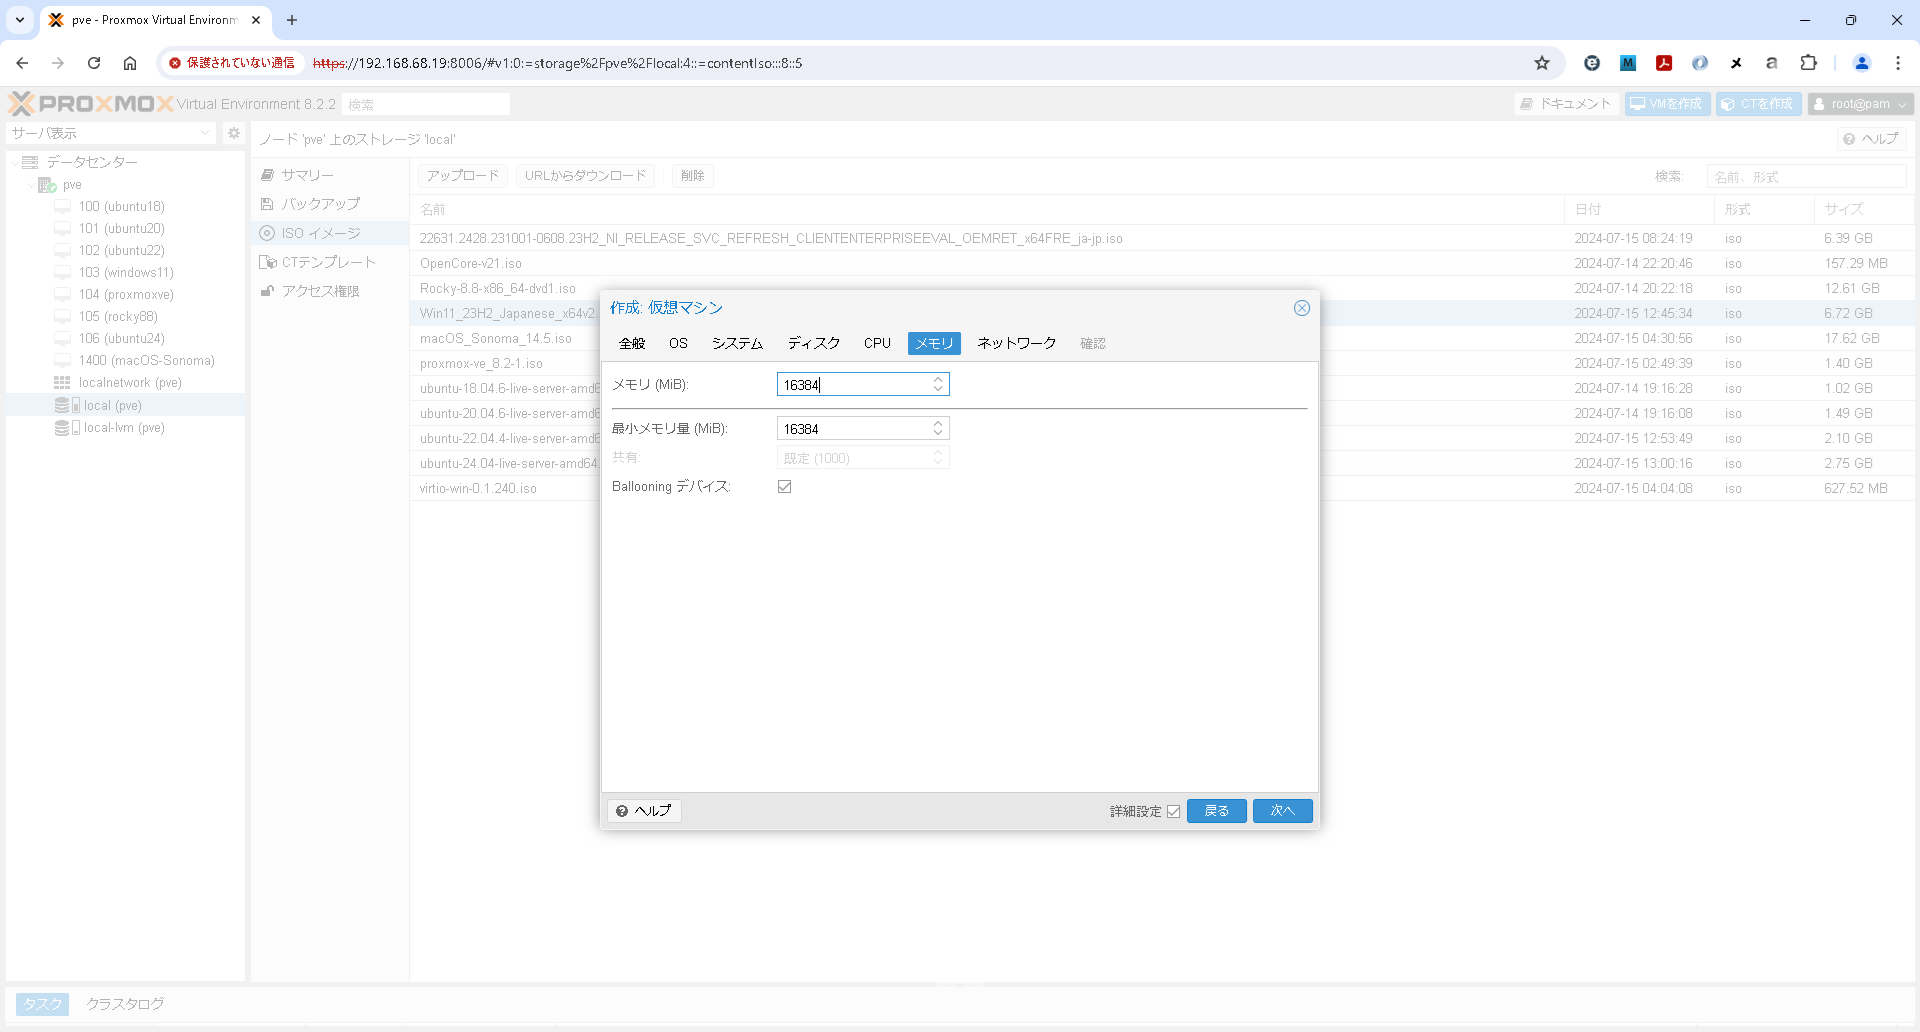Select VM 103 (windows11)
The width and height of the screenshot is (1920, 1032).
click(126, 273)
